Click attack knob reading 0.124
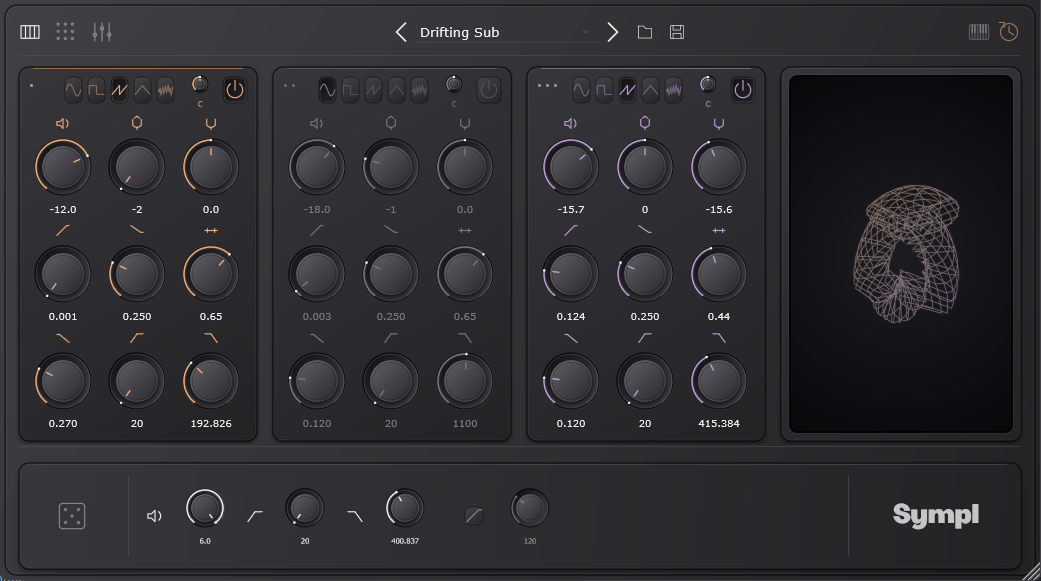This screenshot has width=1041, height=581. tap(571, 274)
